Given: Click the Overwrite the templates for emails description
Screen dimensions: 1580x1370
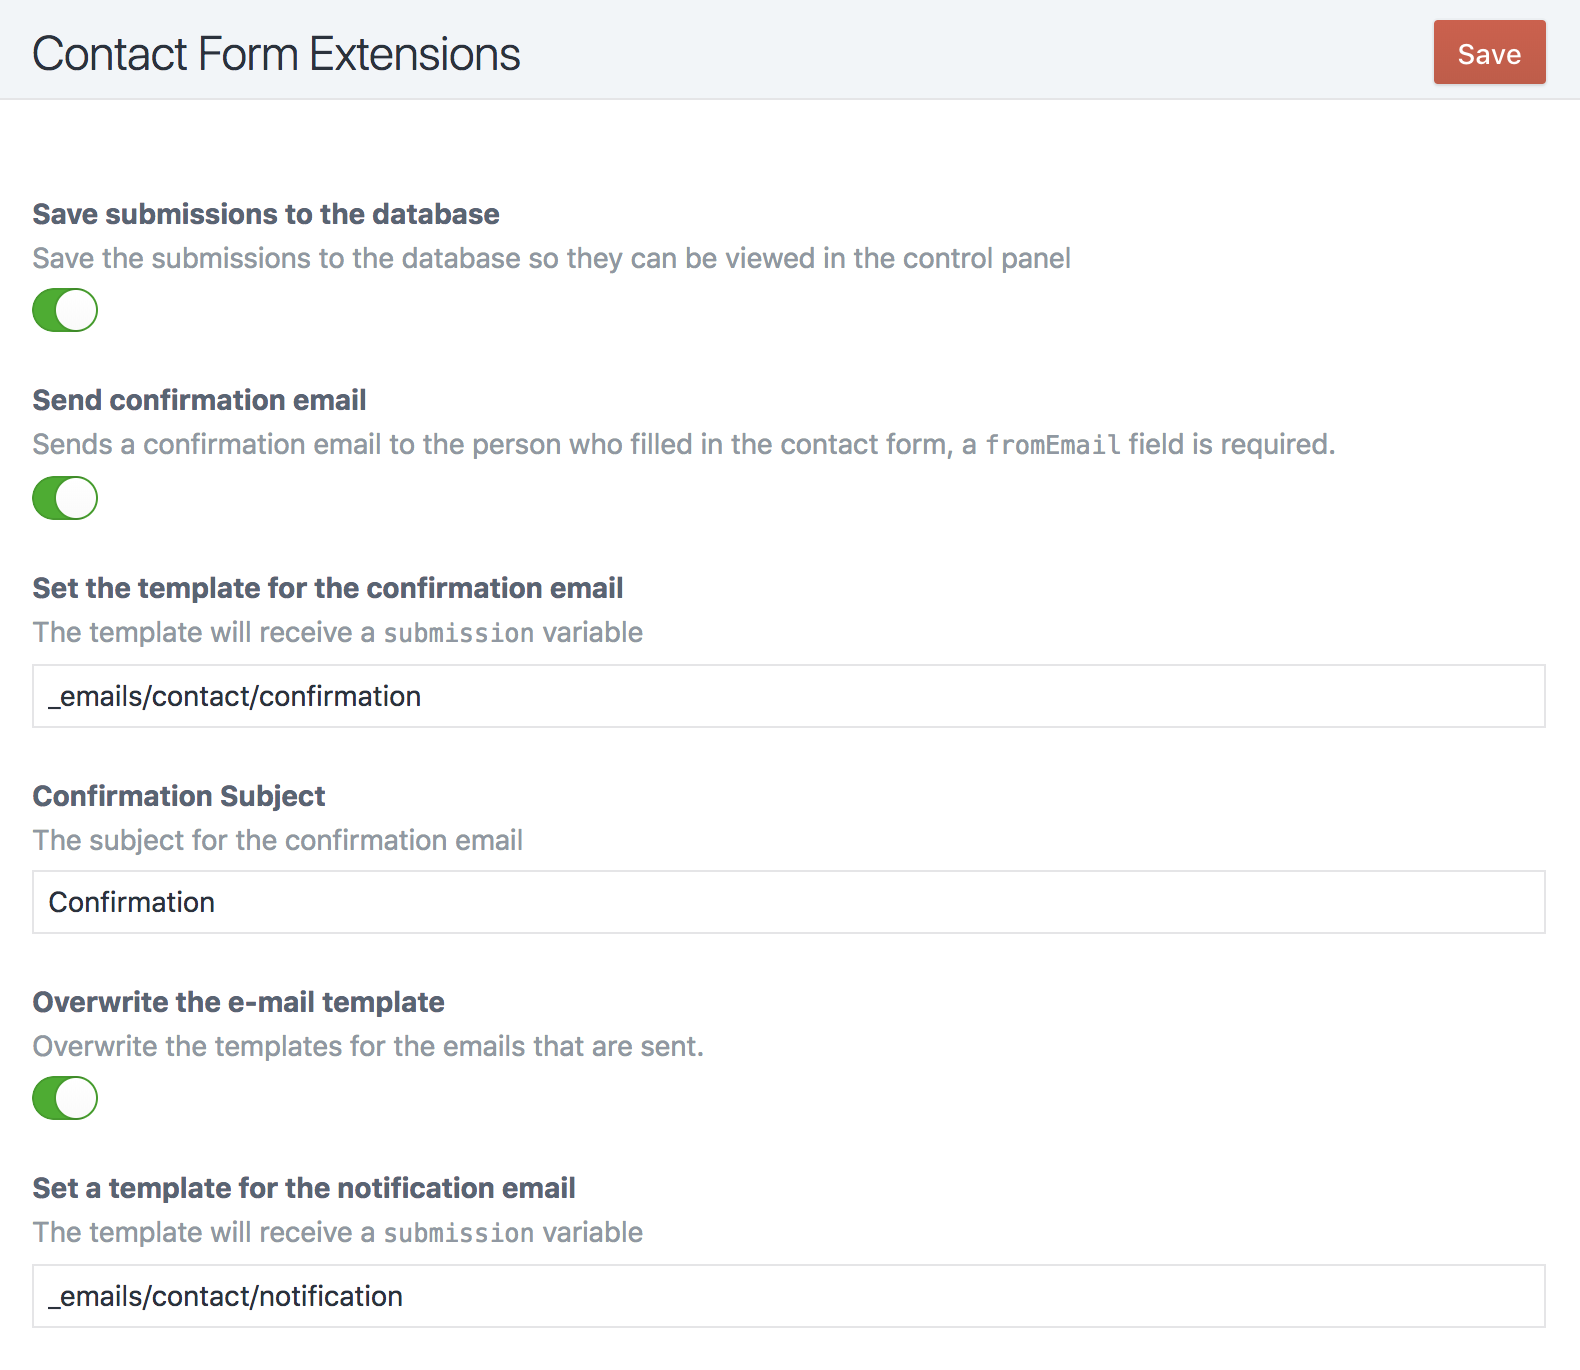Looking at the screenshot, I should click(x=368, y=1046).
